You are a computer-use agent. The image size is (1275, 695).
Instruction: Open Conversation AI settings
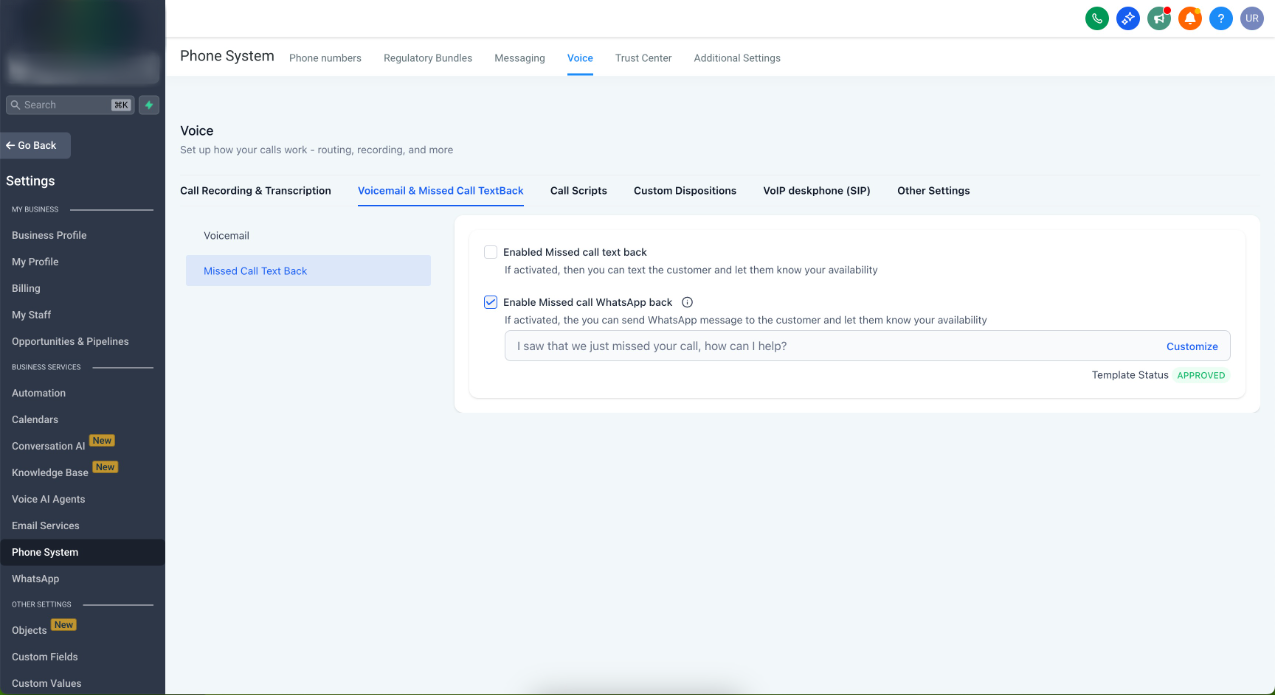(x=49, y=446)
